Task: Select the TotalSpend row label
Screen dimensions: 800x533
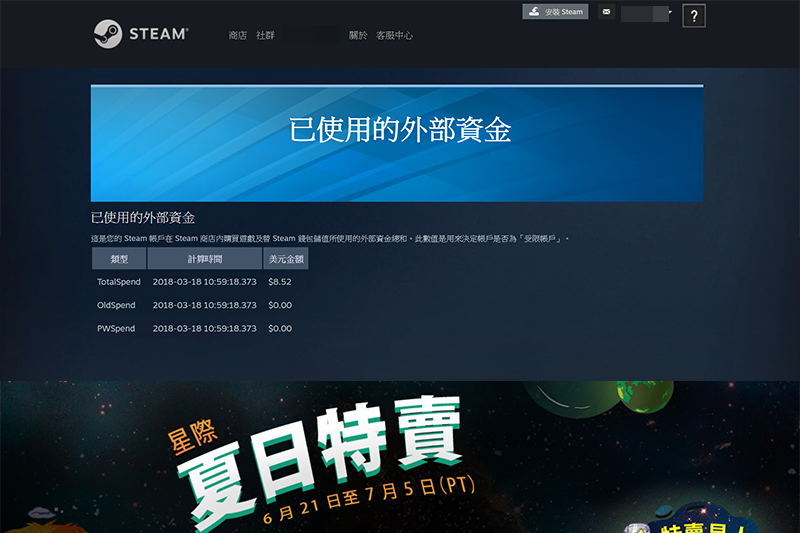Action: (119, 282)
